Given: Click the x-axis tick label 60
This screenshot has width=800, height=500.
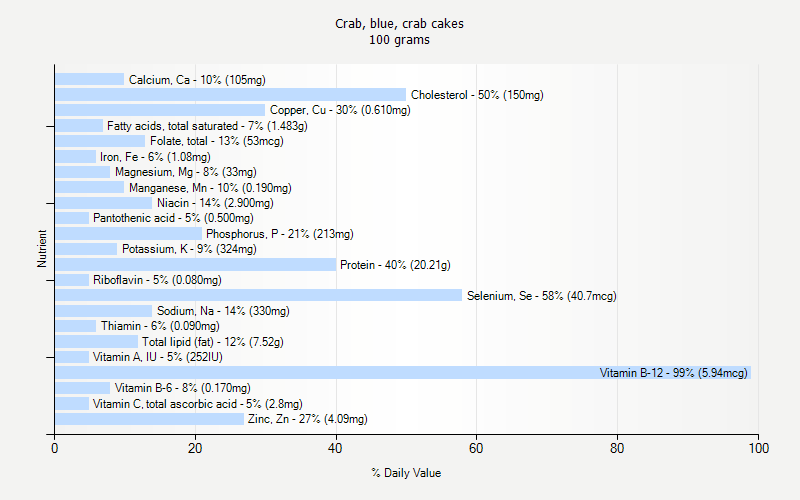Looking at the screenshot, I should click(476, 448).
